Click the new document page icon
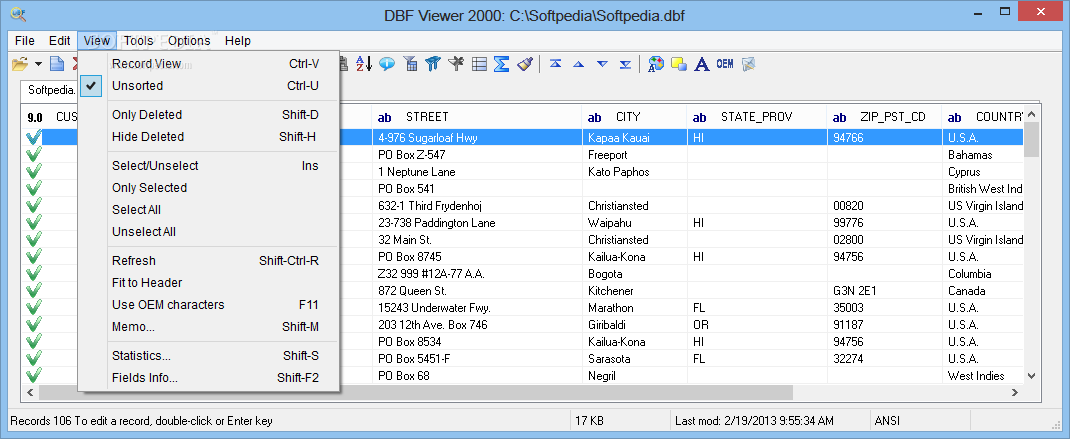Screen dimensions: 1070x439 click(57, 64)
